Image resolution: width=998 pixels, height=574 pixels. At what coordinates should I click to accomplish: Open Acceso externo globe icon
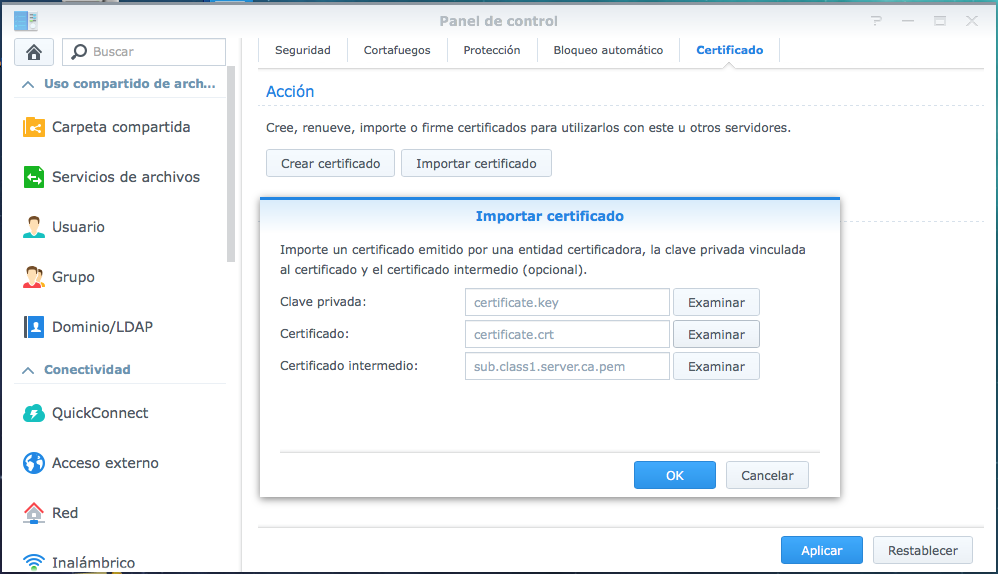pyautogui.click(x=34, y=463)
